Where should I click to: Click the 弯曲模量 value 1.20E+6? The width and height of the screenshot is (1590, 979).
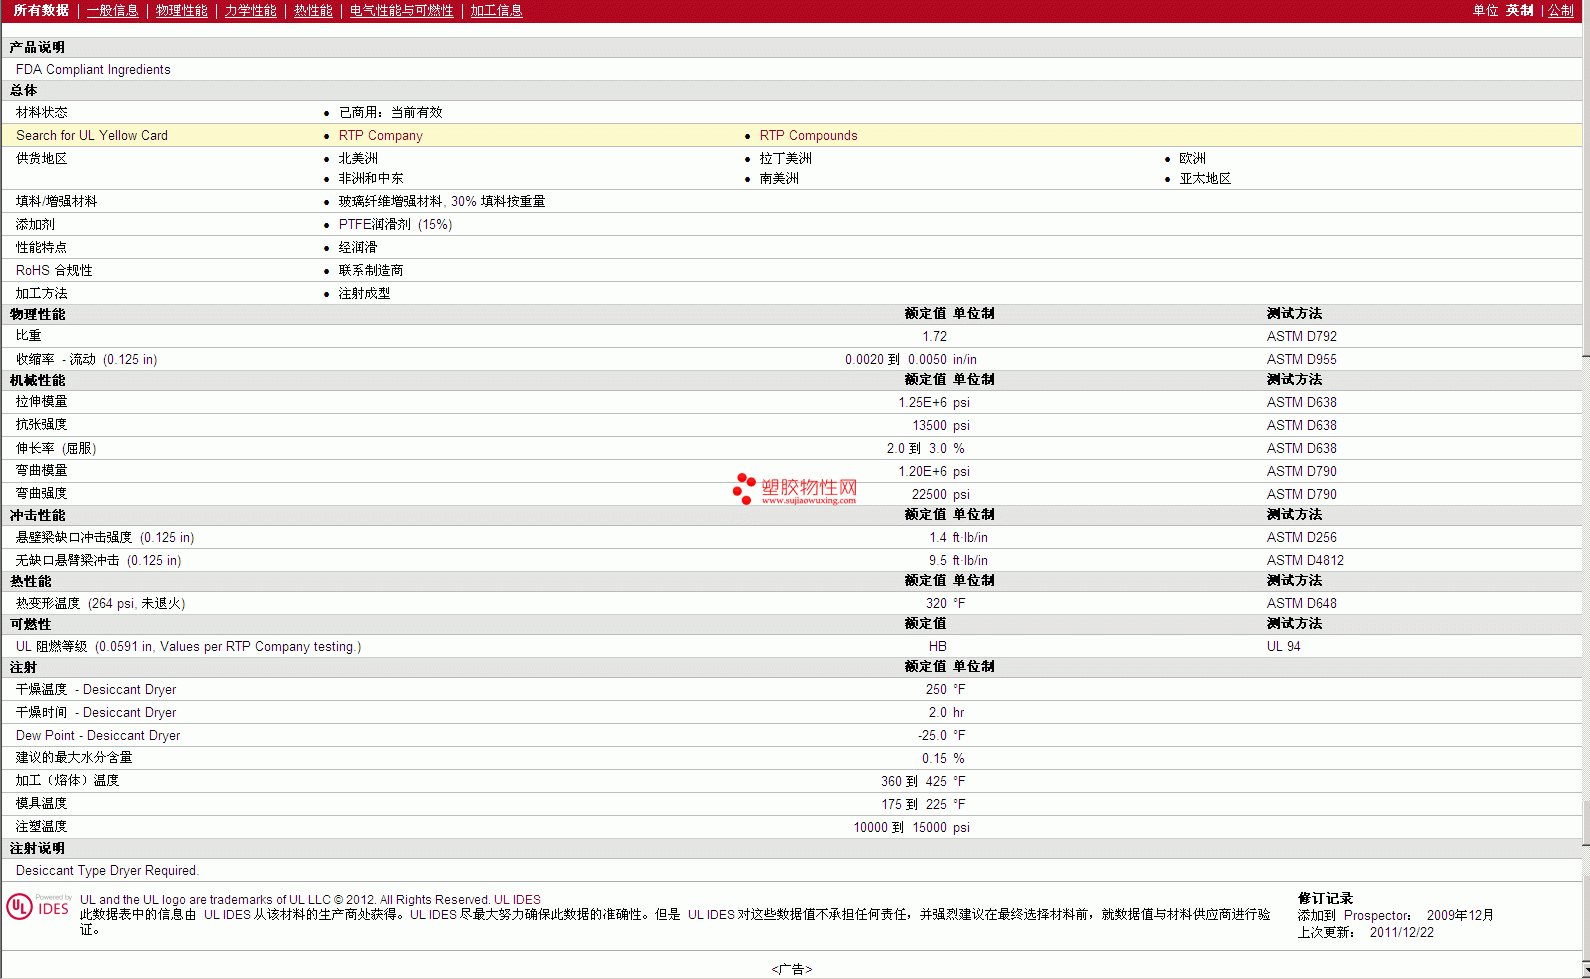pyautogui.click(x=922, y=471)
